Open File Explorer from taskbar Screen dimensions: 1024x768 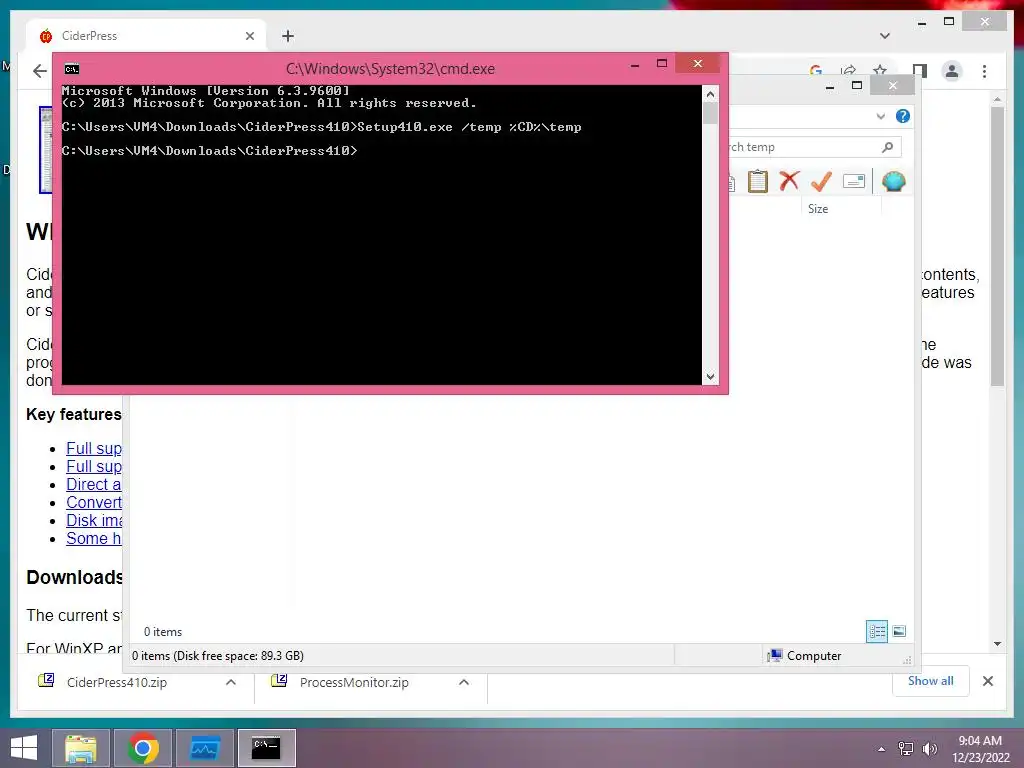pyautogui.click(x=81, y=748)
